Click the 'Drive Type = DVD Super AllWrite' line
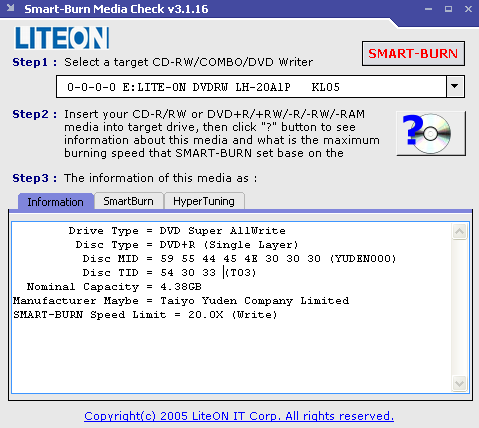This screenshot has width=479, height=428. (177, 231)
